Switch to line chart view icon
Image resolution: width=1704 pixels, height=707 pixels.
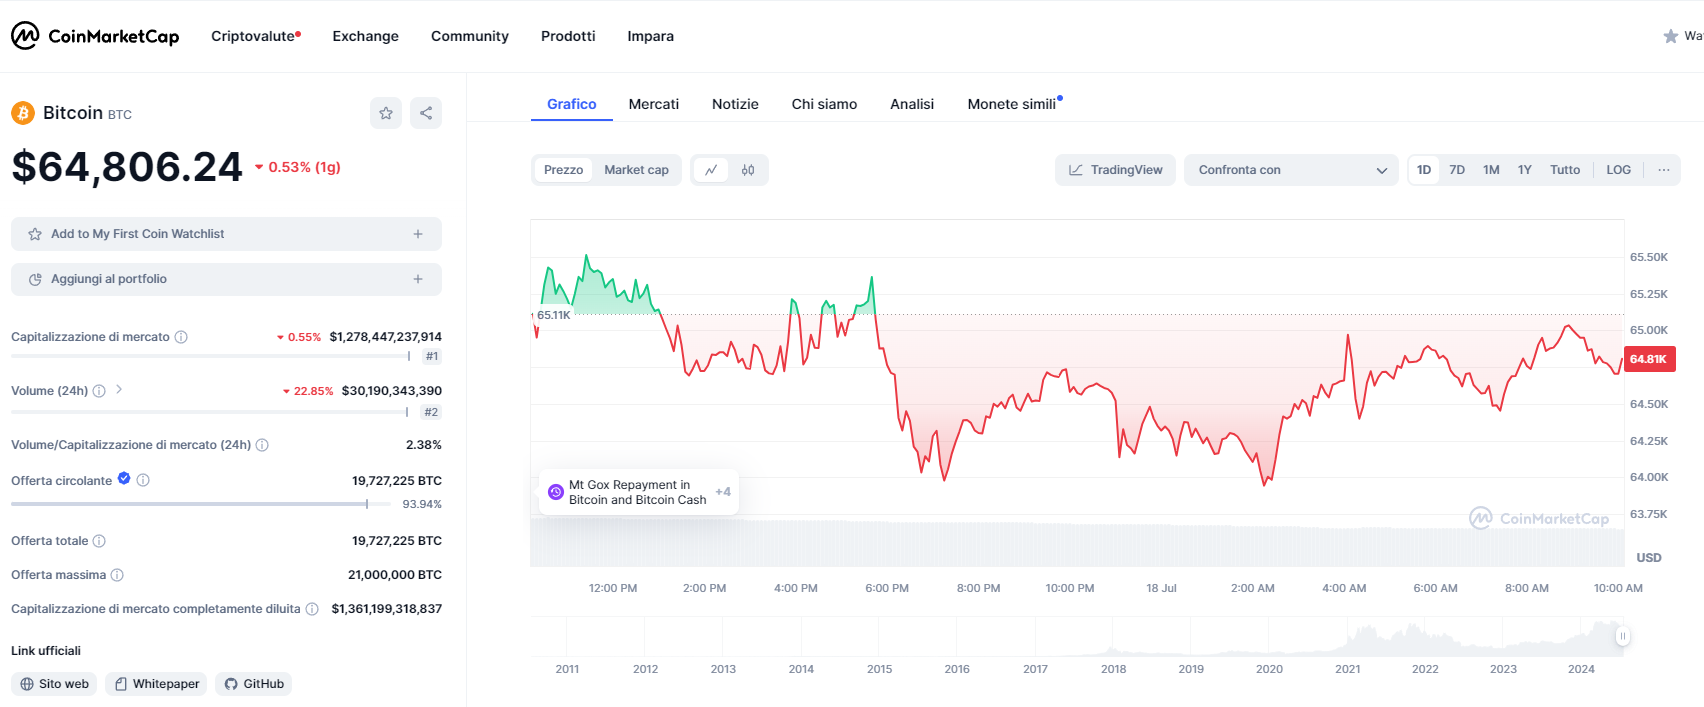click(711, 170)
